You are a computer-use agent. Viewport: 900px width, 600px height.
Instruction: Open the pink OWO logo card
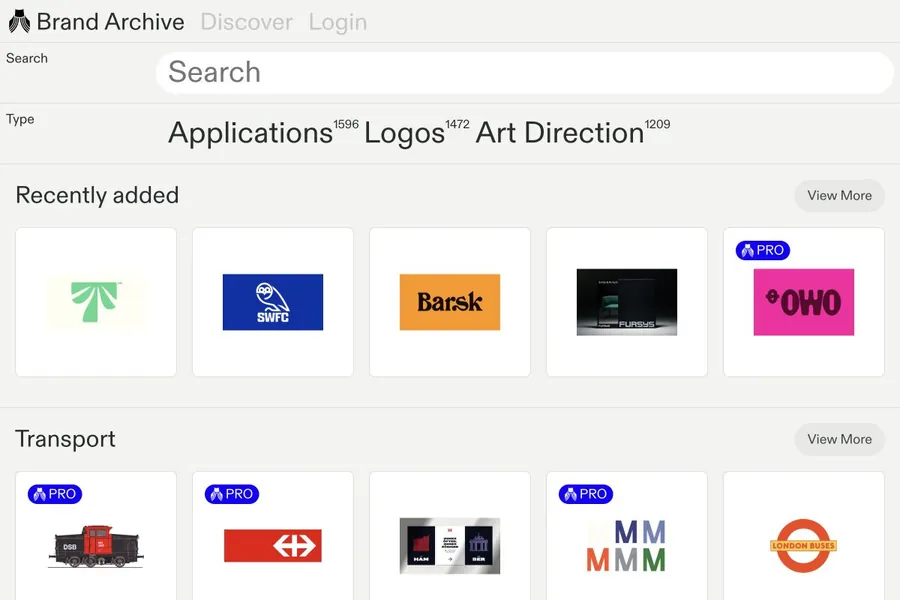point(804,302)
